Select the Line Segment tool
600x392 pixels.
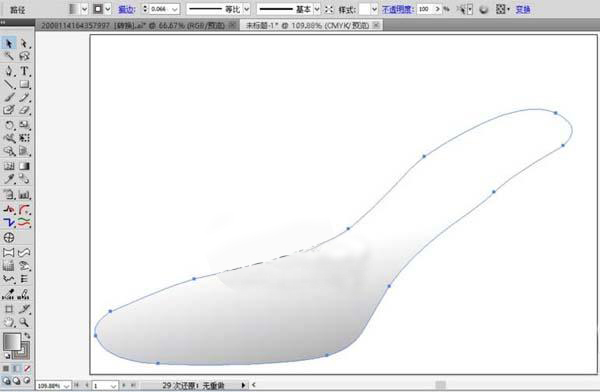click(9, 84)
